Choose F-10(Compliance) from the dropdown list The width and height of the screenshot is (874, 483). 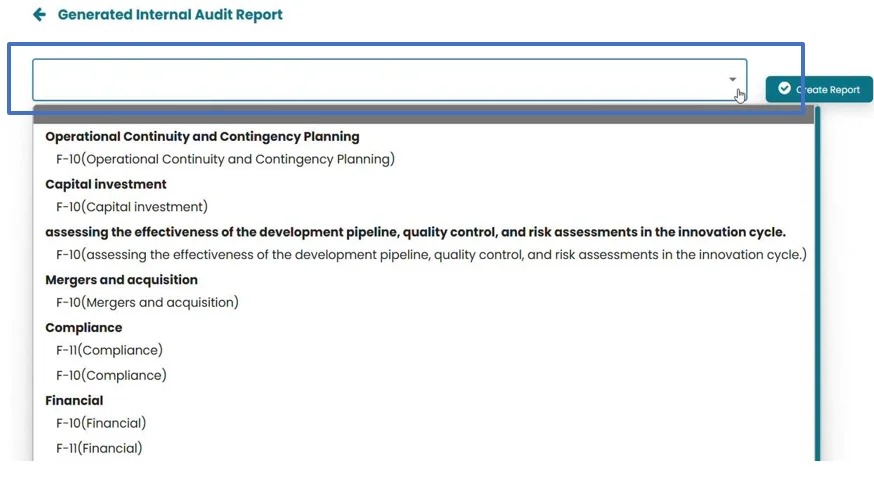(111, 376)
